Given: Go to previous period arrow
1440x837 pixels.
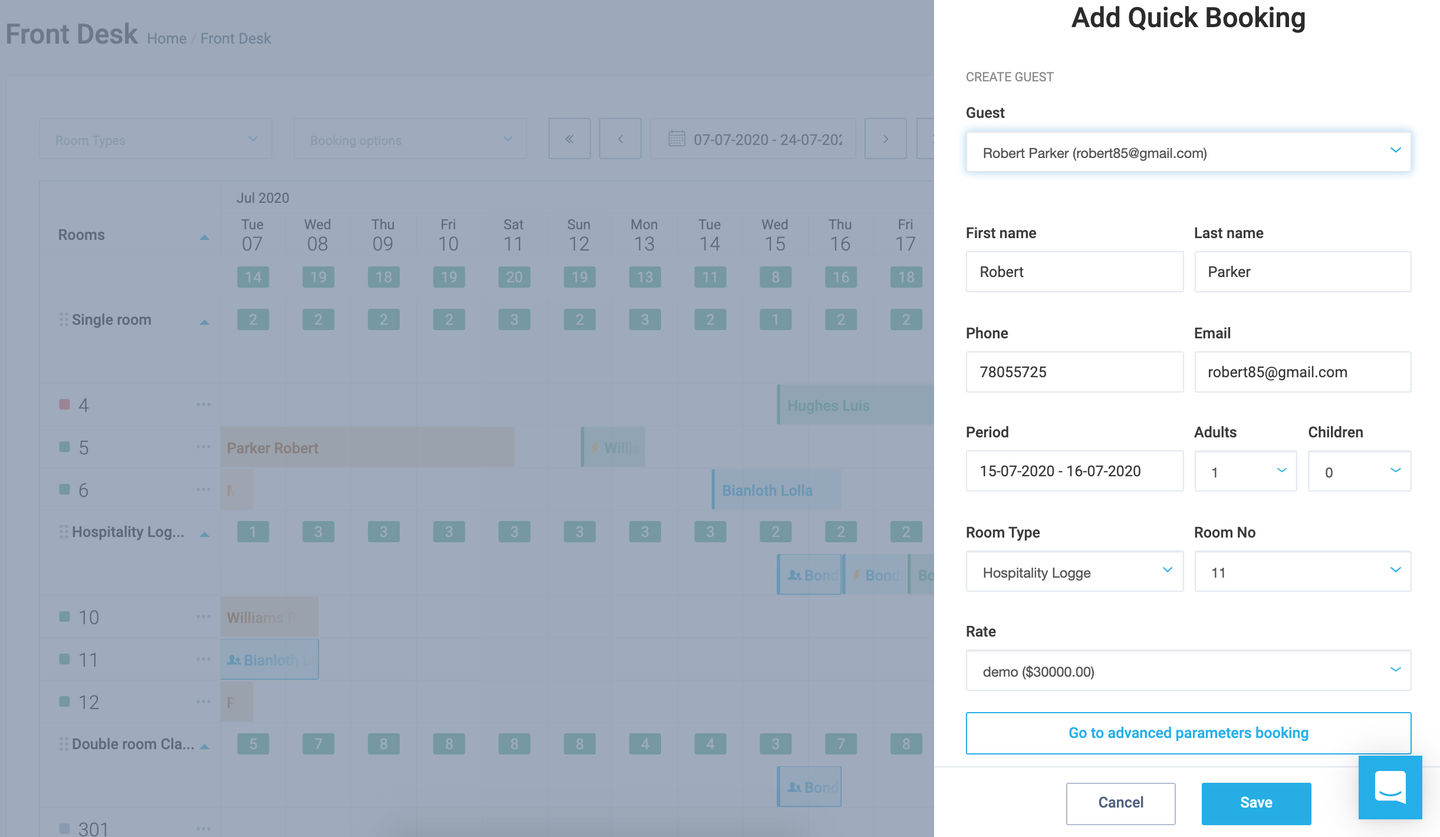Looking at the screenshot, I should [620, 139].
